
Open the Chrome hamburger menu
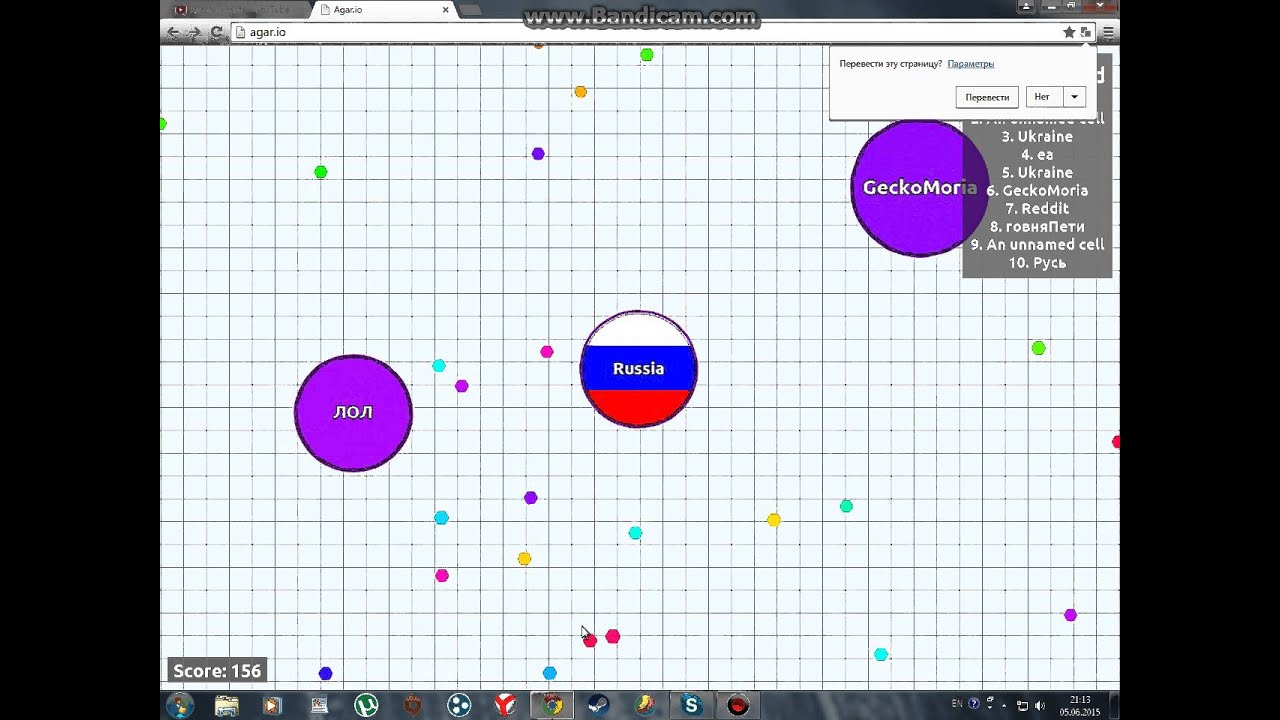pyautogui.click(x=1108, y=32)
